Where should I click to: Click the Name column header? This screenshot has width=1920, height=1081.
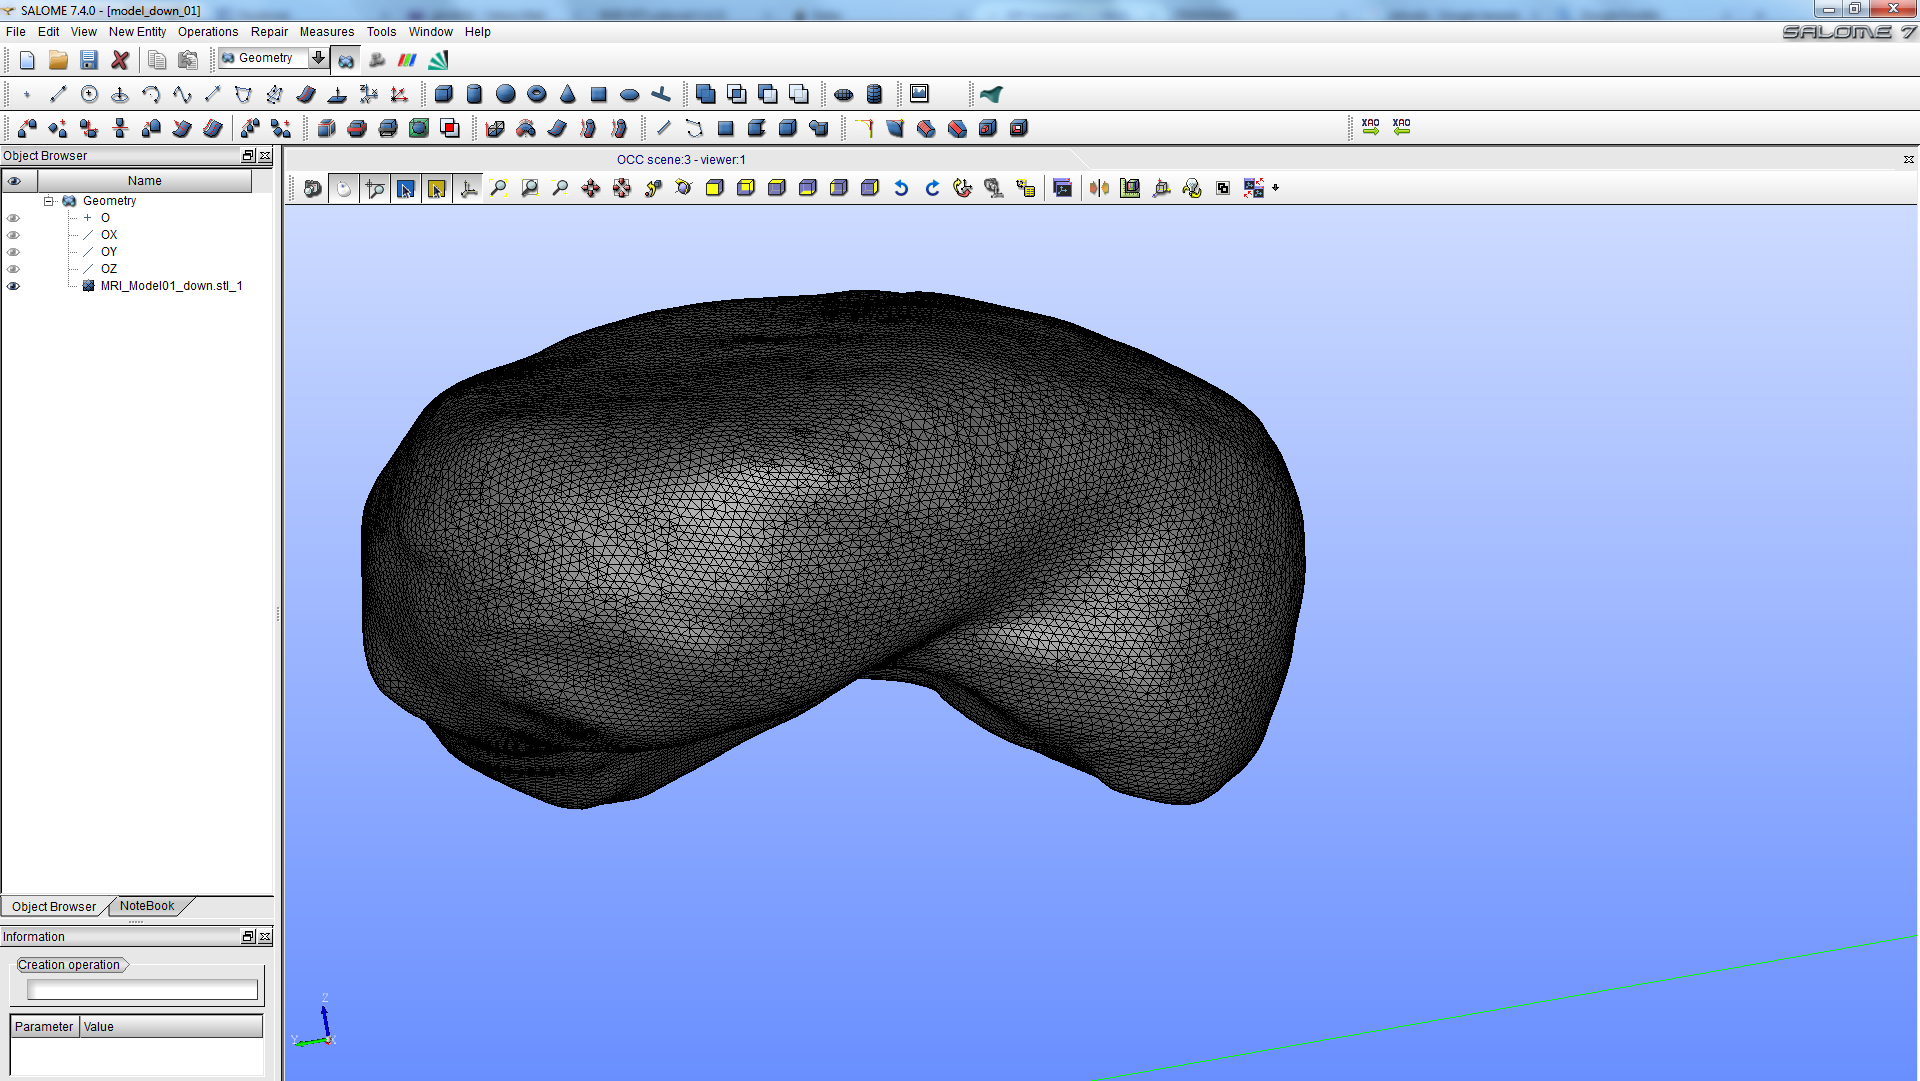tap(145, 181)
